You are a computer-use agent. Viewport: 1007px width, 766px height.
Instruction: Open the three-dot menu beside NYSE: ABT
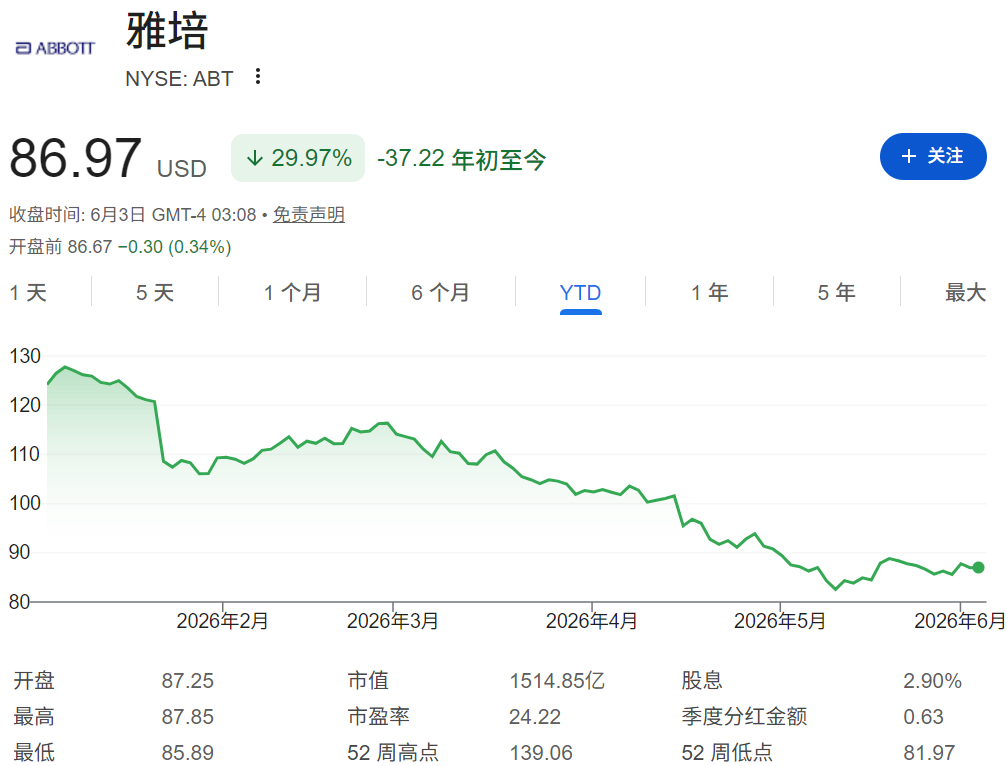[258, 76]
